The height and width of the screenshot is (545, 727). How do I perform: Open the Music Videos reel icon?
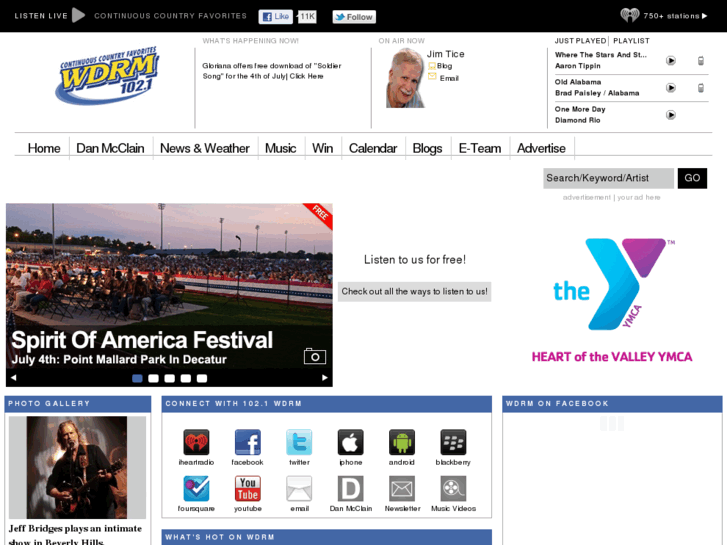pos(453,488)
